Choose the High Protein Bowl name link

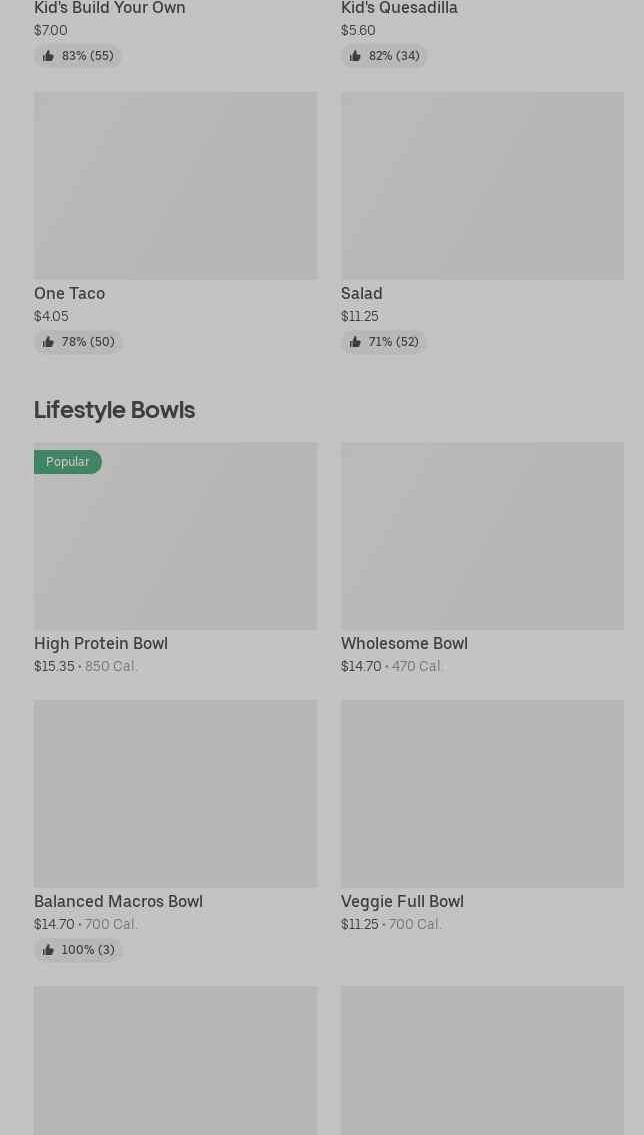tap(101, 644)
